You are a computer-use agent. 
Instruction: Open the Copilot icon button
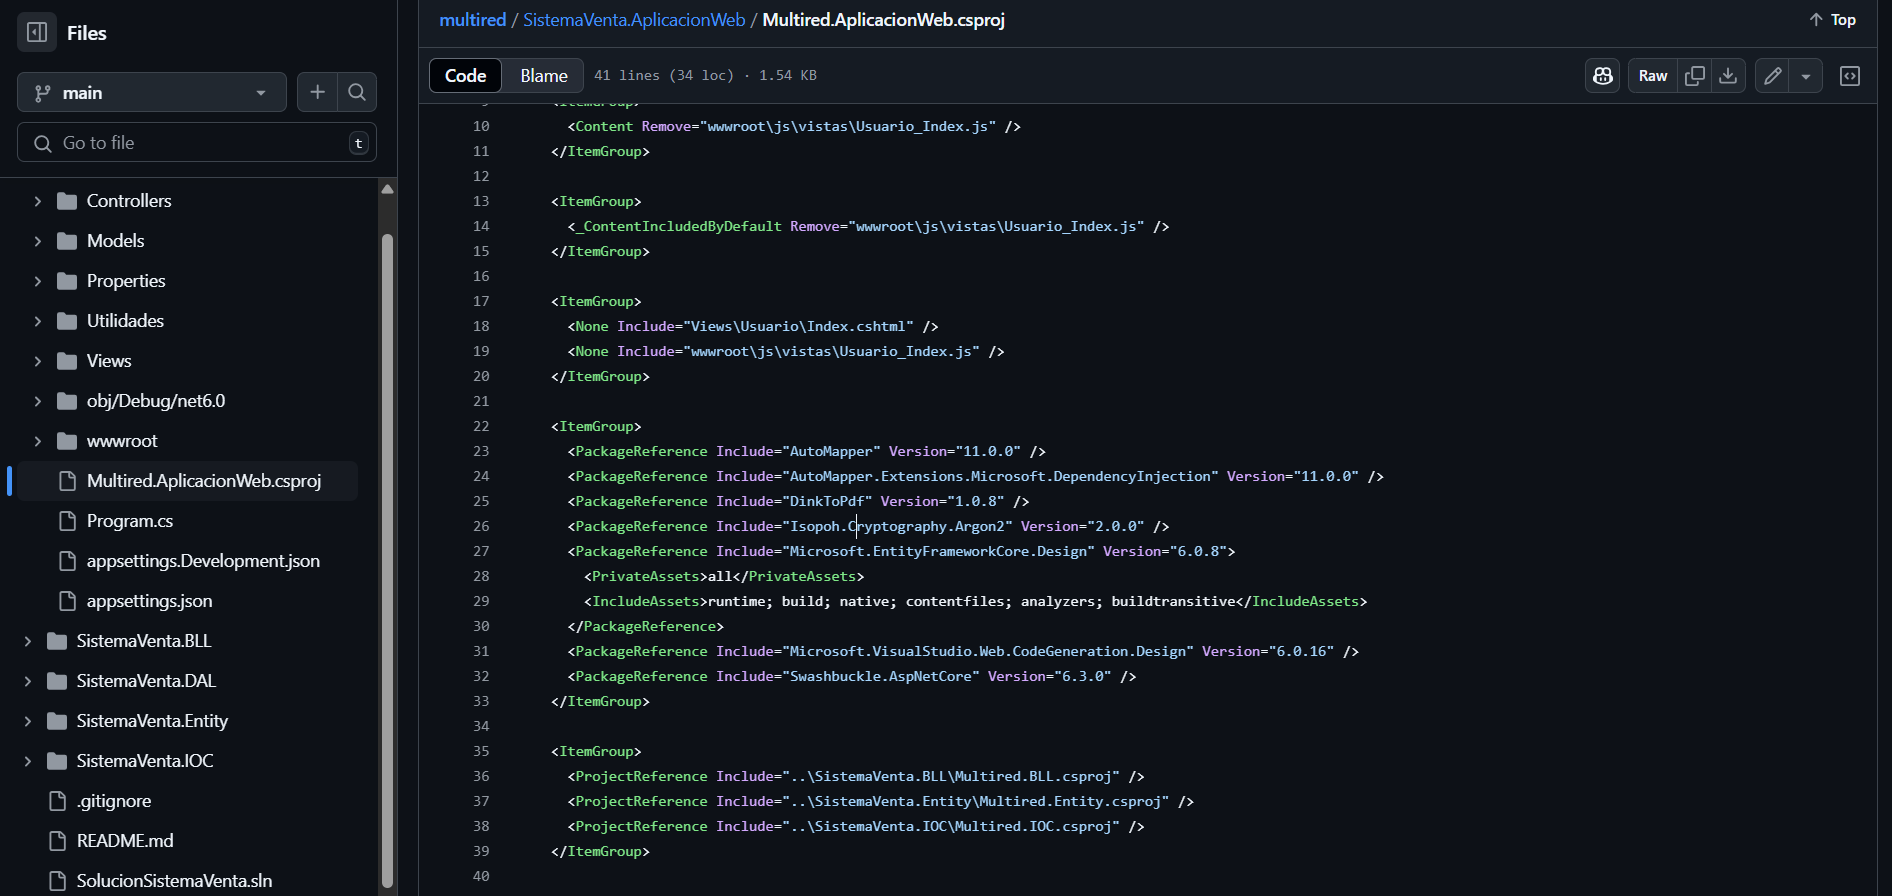pos(1602,76)
